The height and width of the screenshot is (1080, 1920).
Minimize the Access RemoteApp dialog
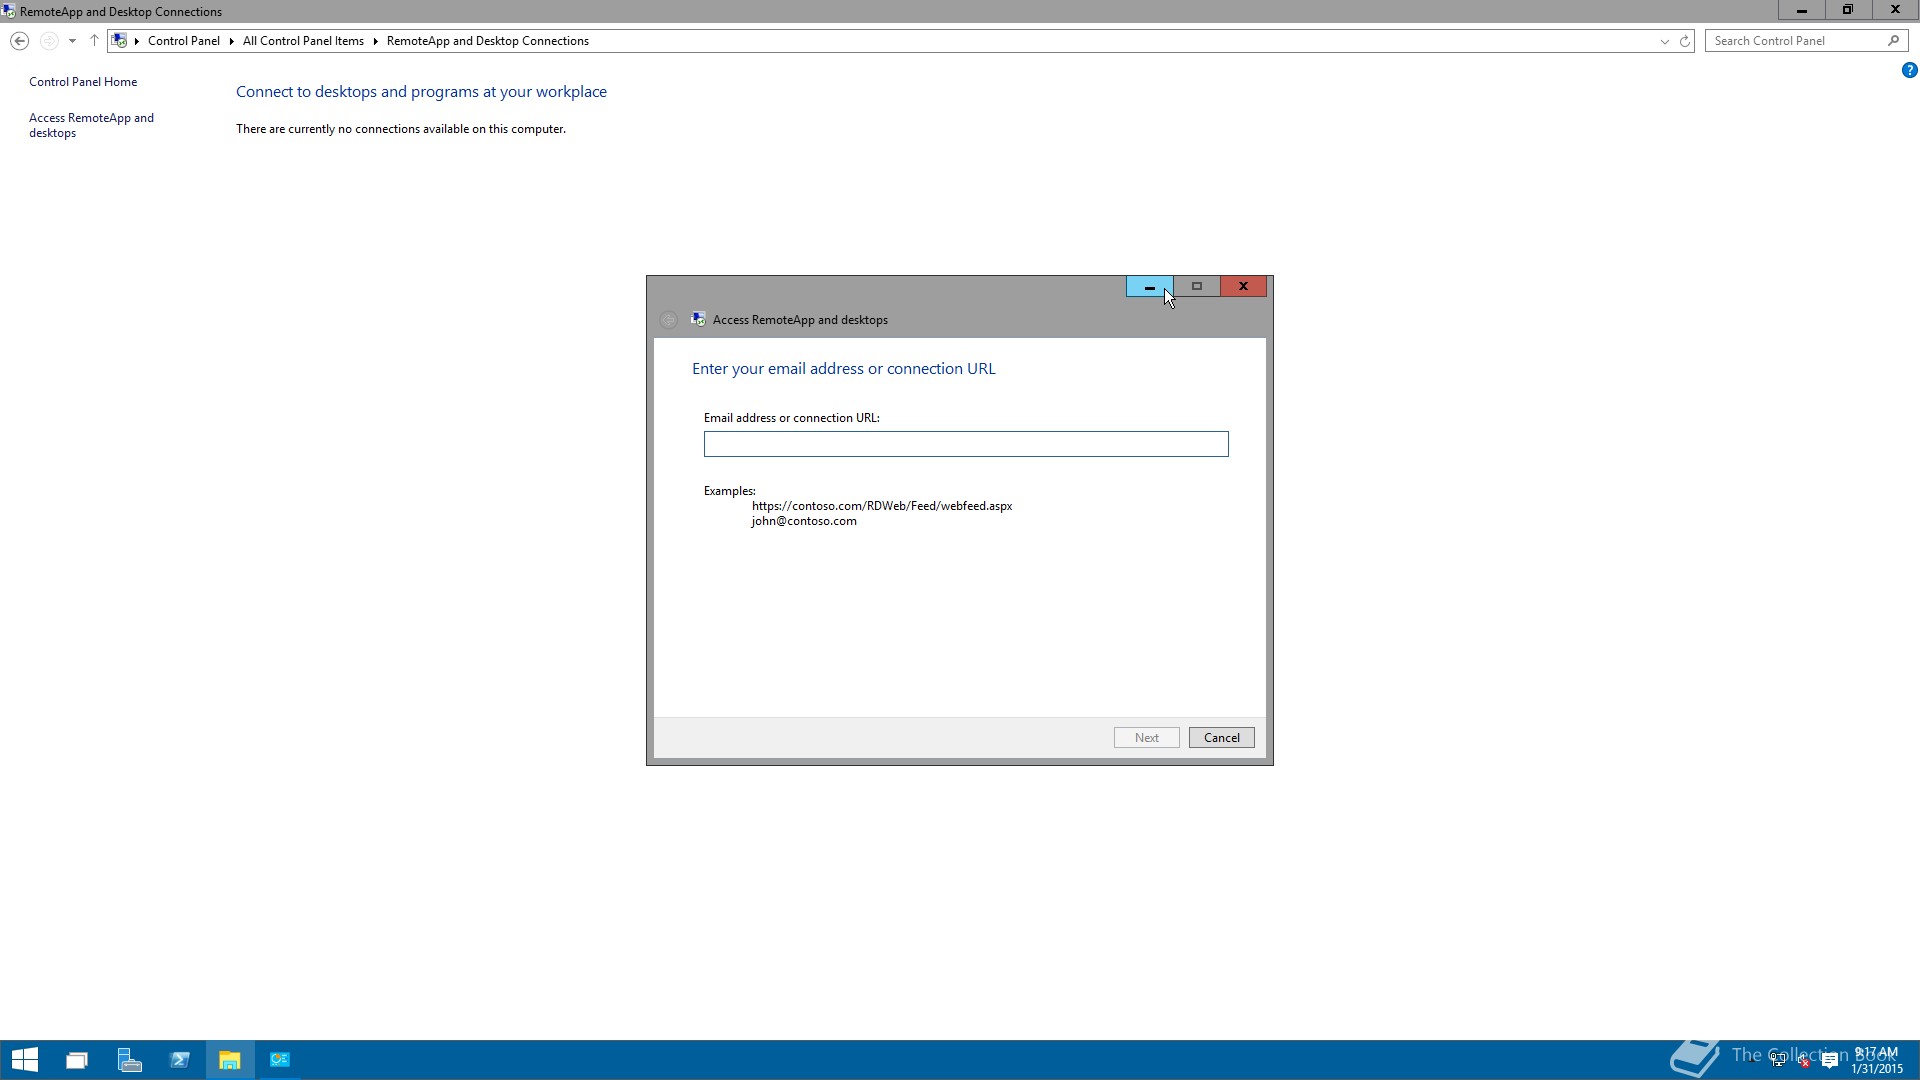pos(1150,287)
